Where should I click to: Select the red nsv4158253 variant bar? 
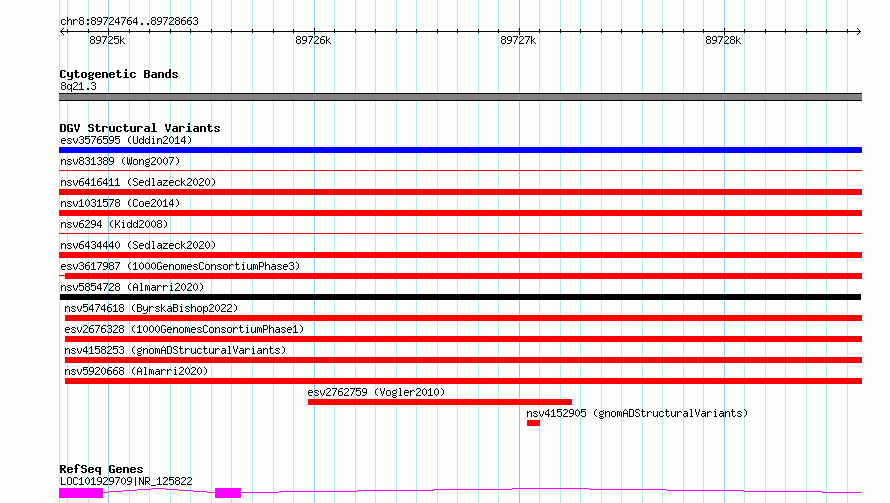463,360
